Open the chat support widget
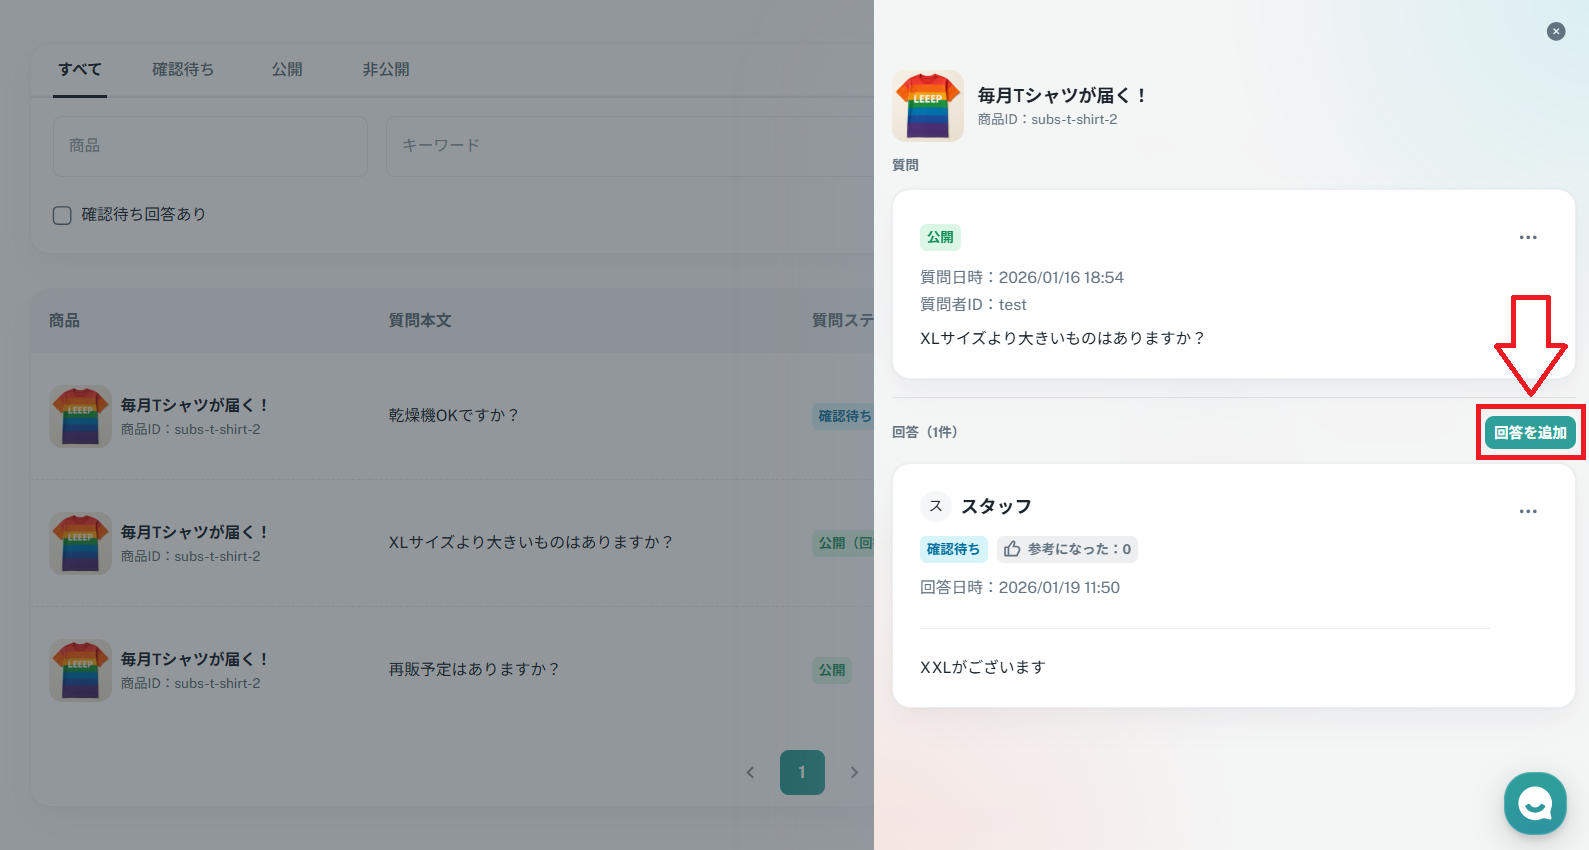 (x=1534, y=802)
